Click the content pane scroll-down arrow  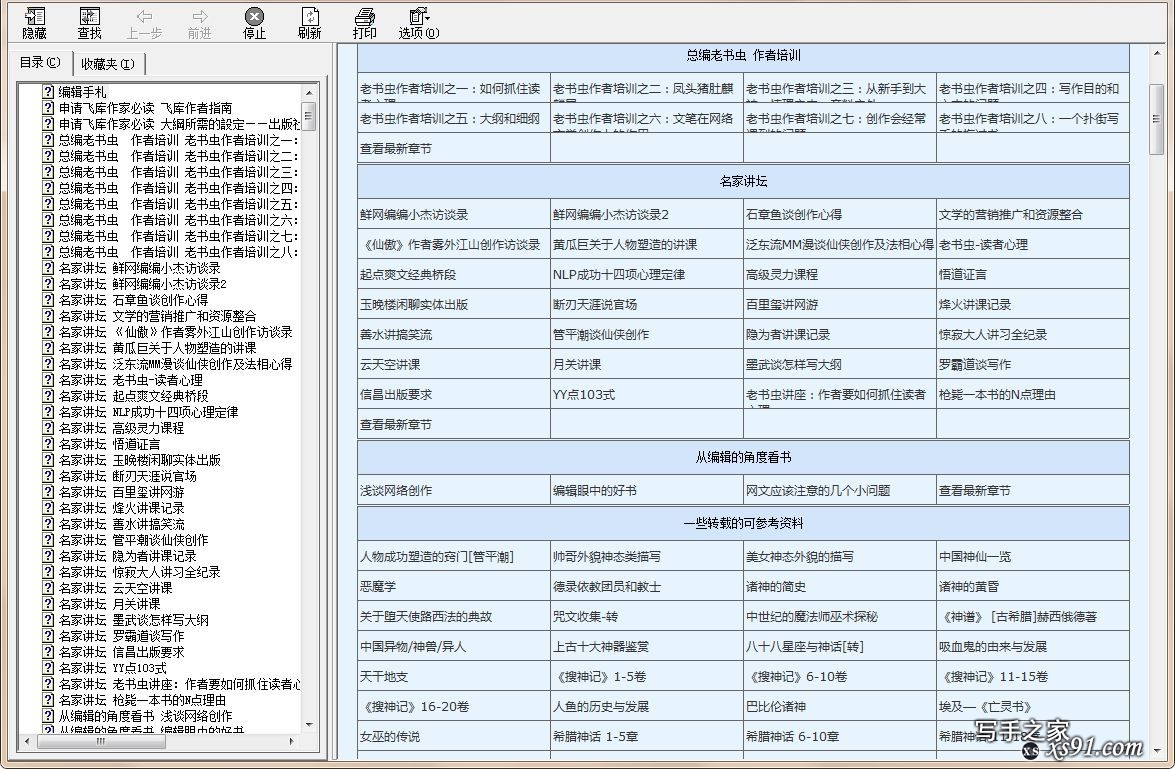(1156, 750)
